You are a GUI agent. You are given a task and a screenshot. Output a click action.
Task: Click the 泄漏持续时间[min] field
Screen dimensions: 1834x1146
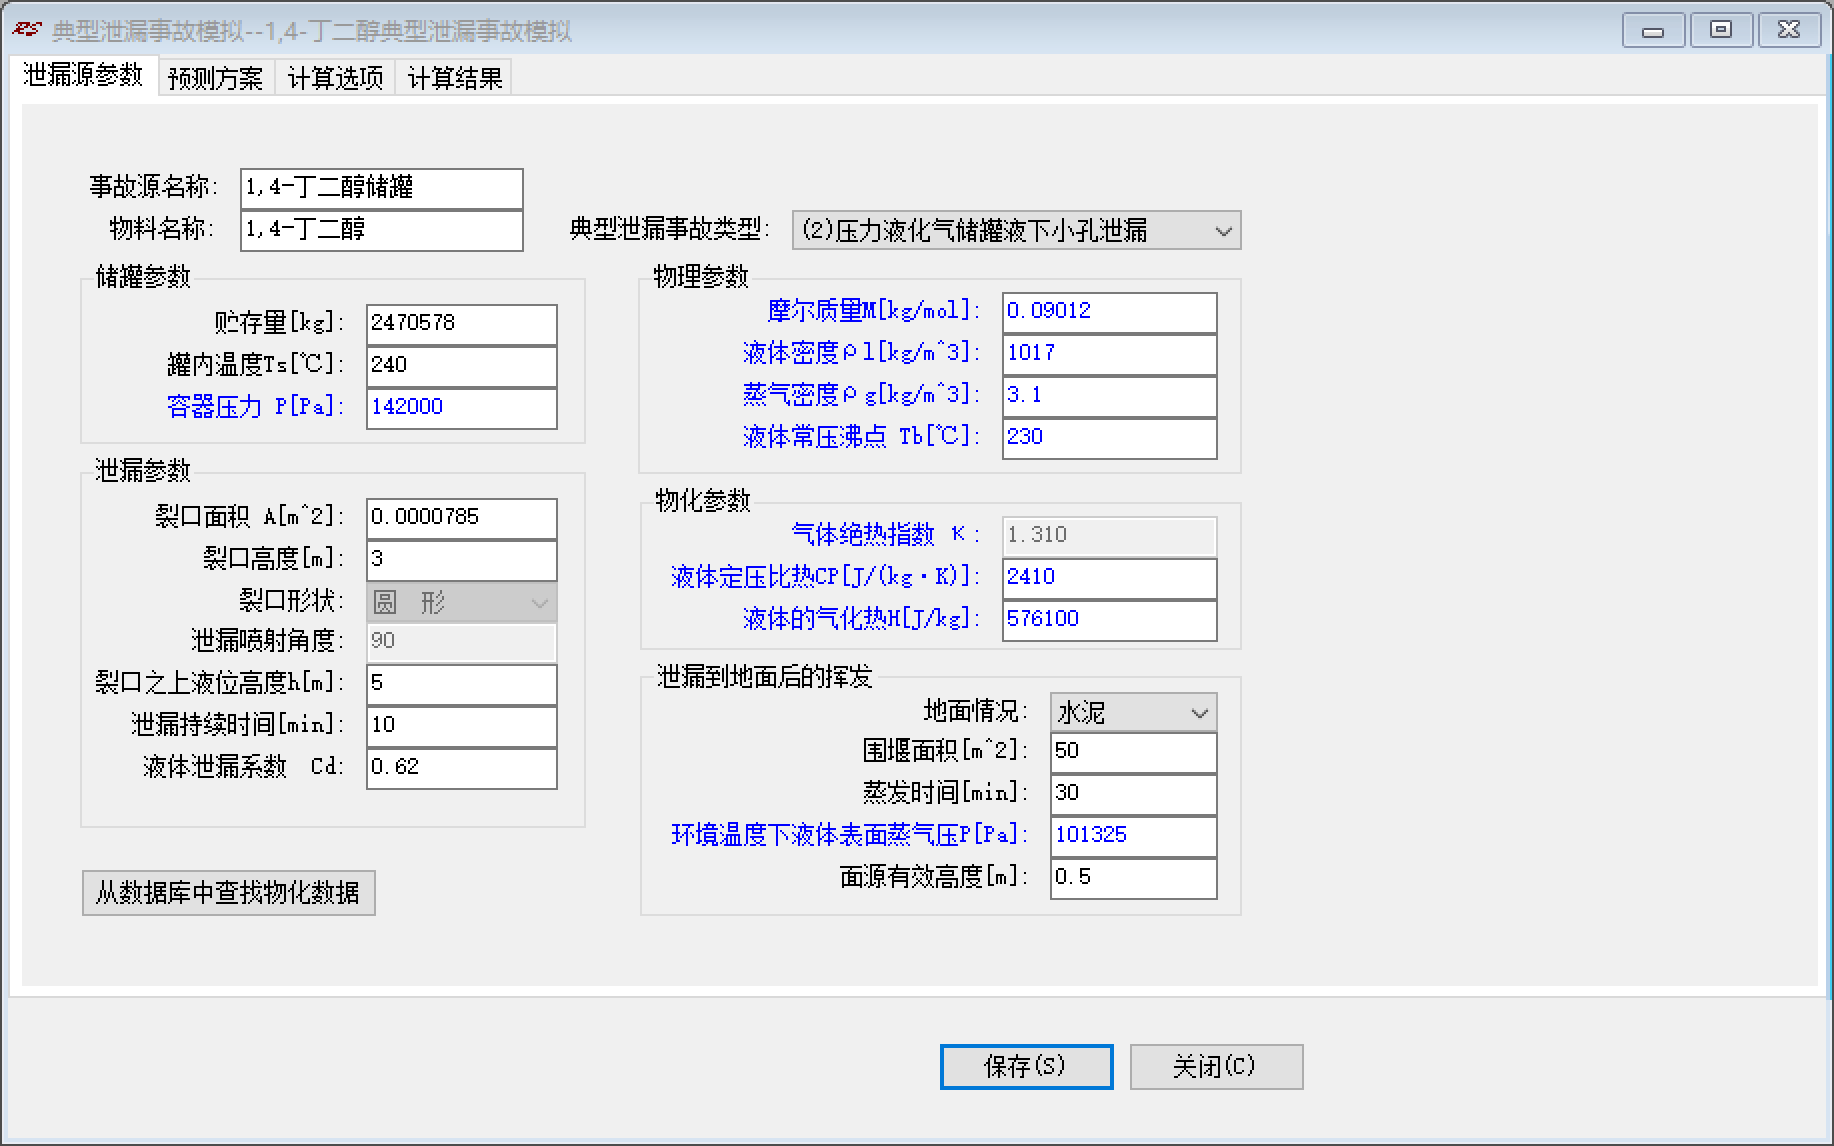point(462,726)
